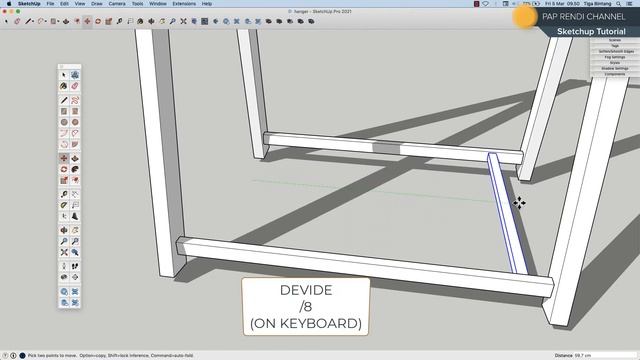Image resolution: width=640 pixels, height=360 pixels.
Task: Open the Line tool dropdown arrow in toolbar
Action: pyautogui.click(x=33, y=22)
